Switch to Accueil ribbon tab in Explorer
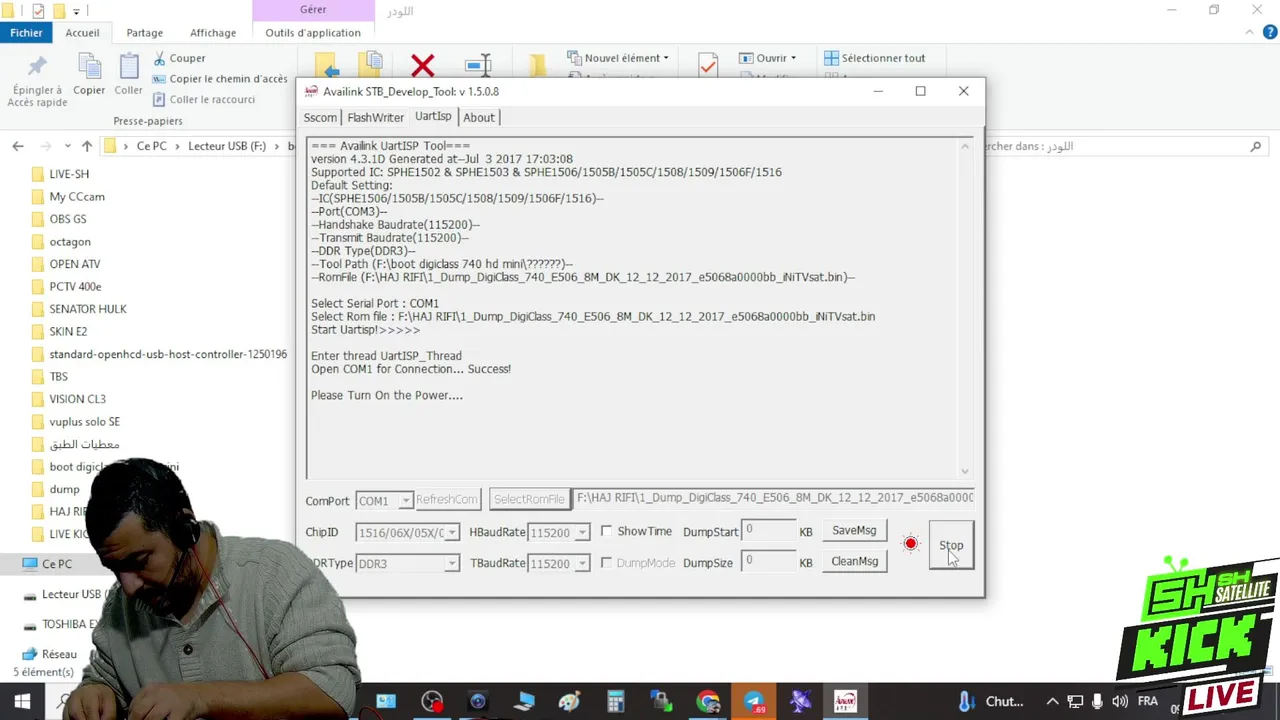 point(82,32)
